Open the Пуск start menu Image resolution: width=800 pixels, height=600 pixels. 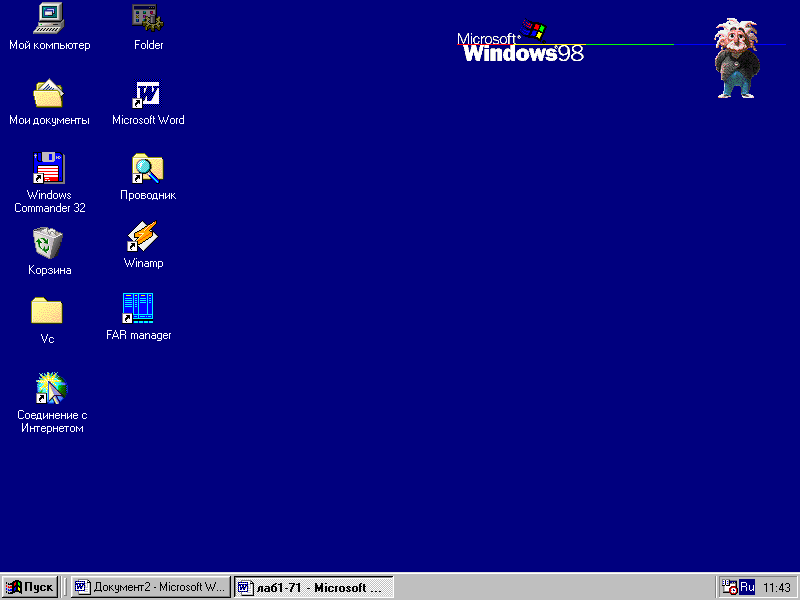[x=30, y=587]
